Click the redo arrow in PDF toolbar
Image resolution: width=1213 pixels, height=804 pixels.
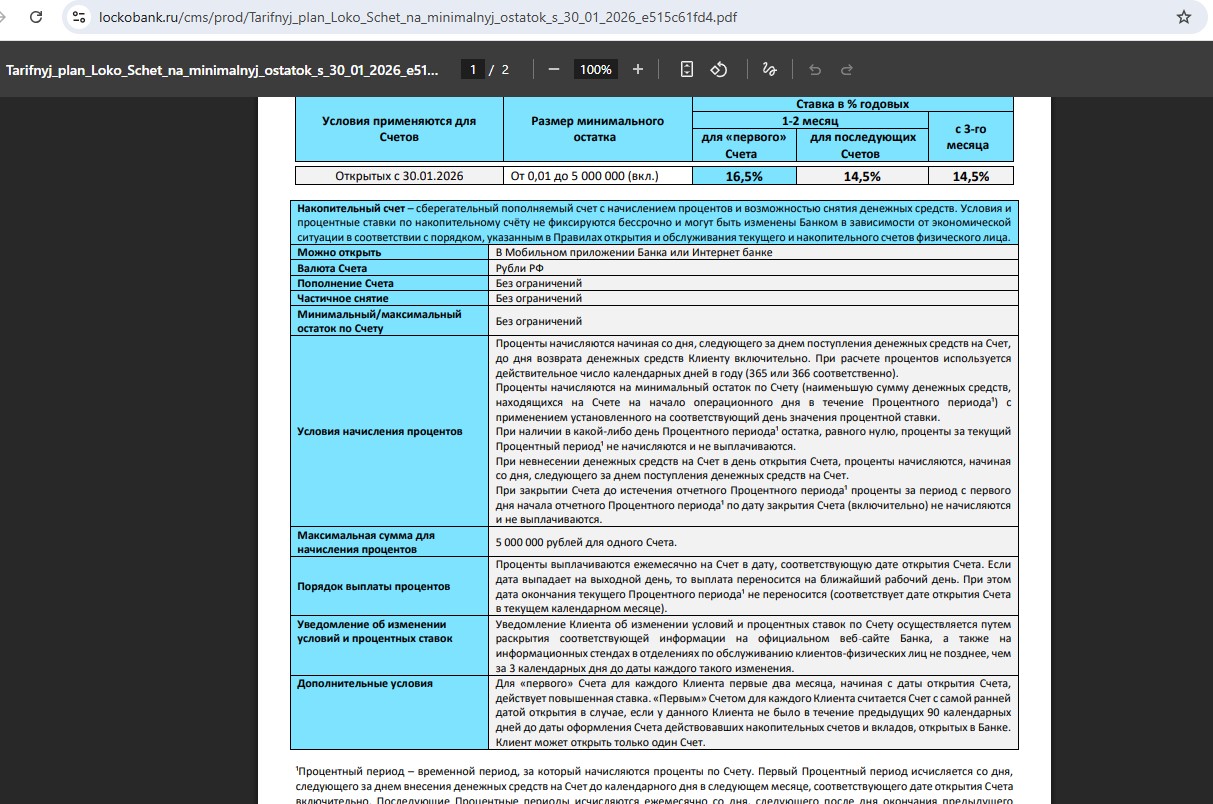(847, 69)
